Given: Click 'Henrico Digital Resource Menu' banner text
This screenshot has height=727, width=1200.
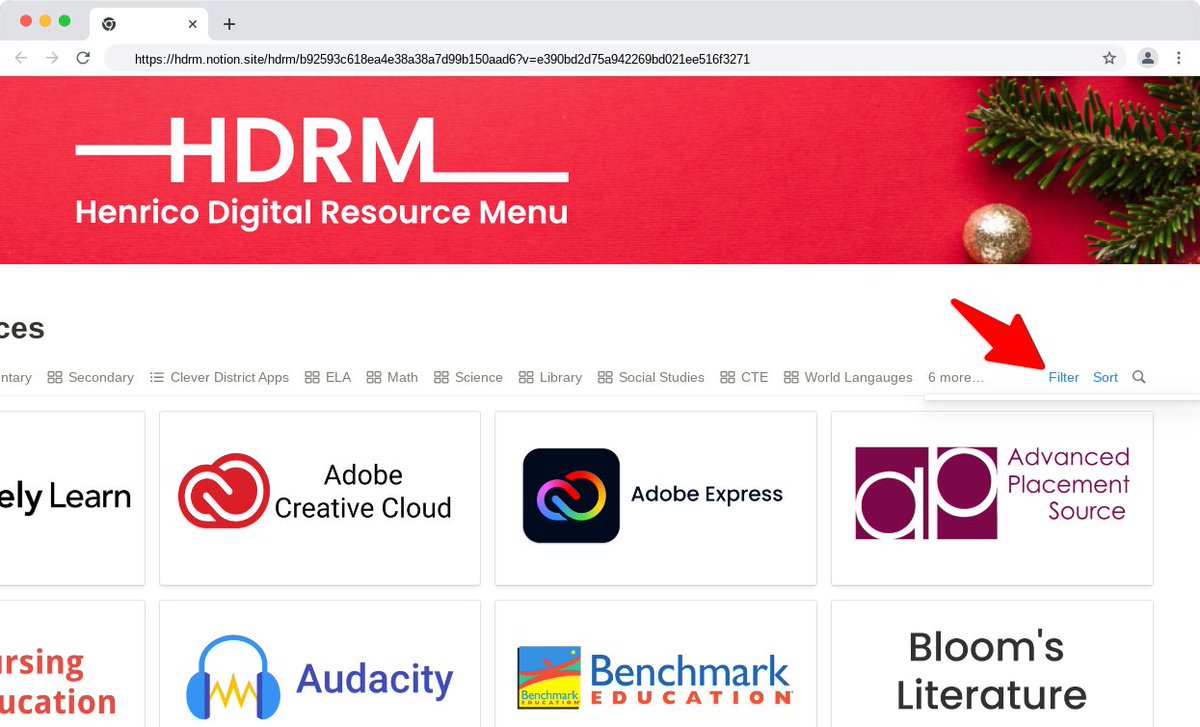Looking at the screenshot, I should tap(322, 212).
